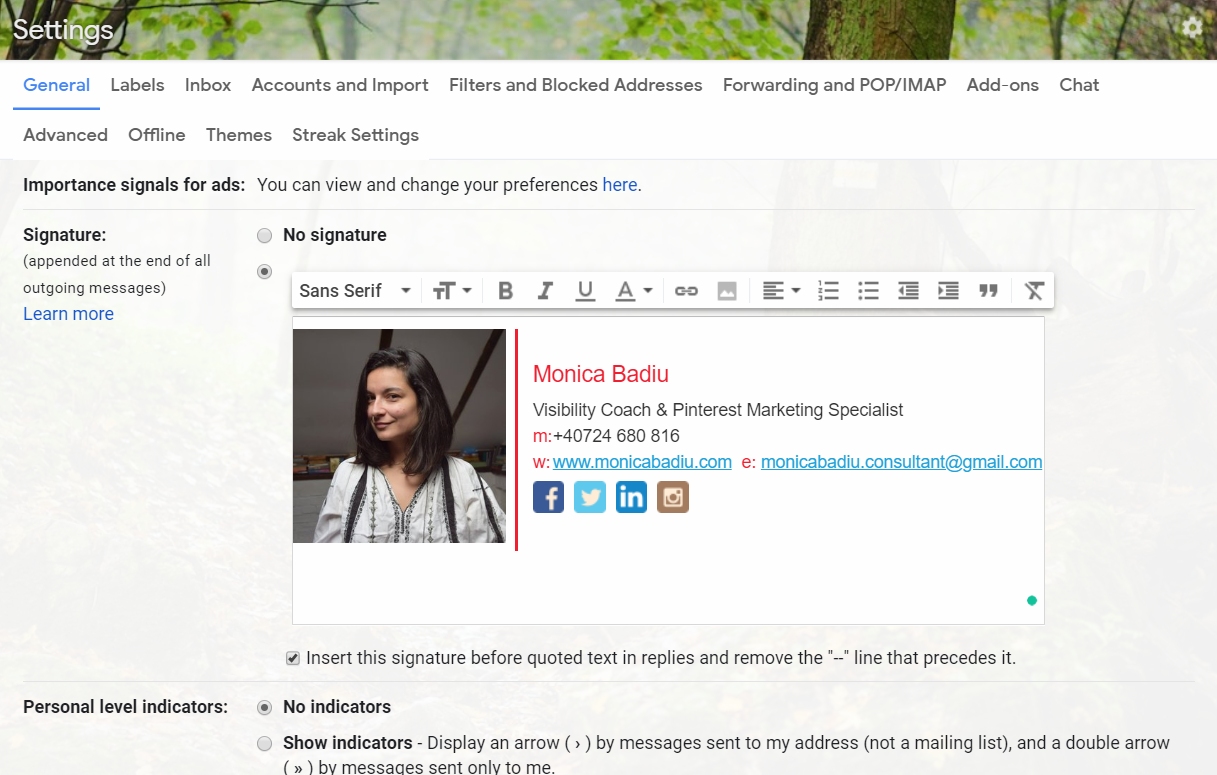This screenshot has height=775, width=1217.
Task: Decrease the indent level
Action: click(908, 291)
